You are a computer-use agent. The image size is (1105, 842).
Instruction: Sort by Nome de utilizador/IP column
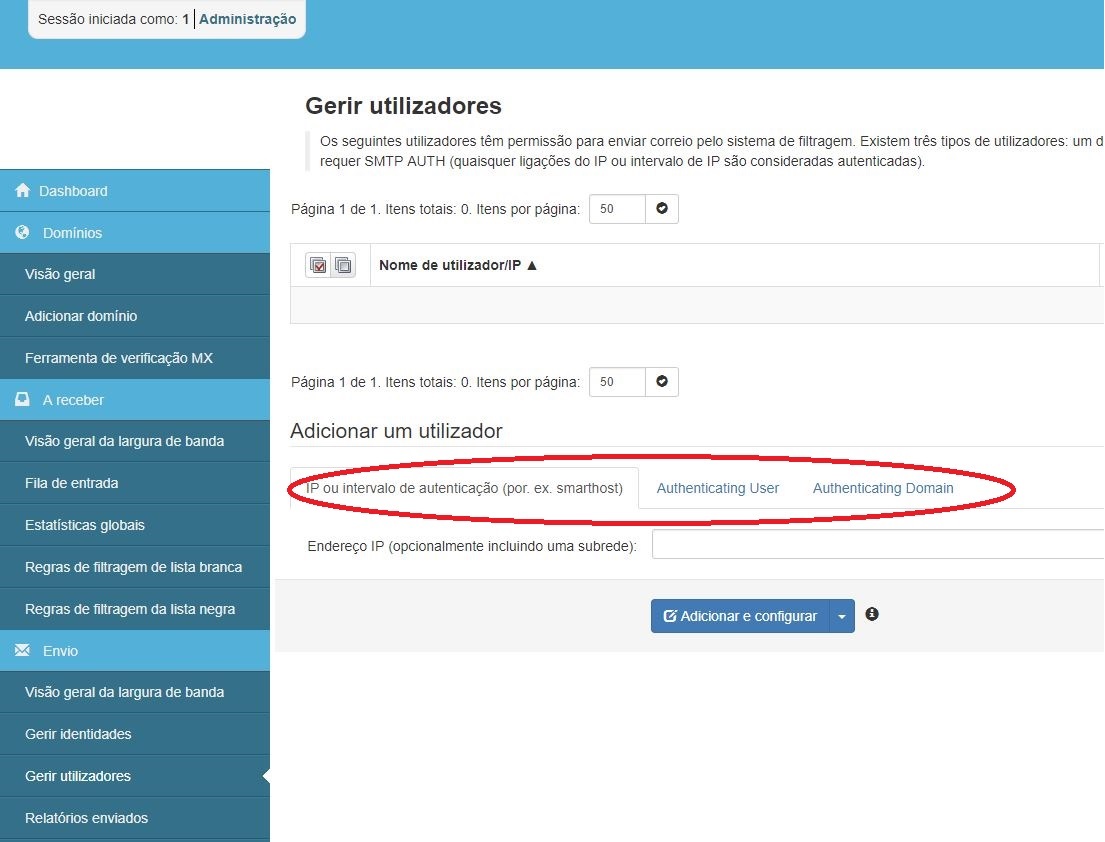(458, 265)
